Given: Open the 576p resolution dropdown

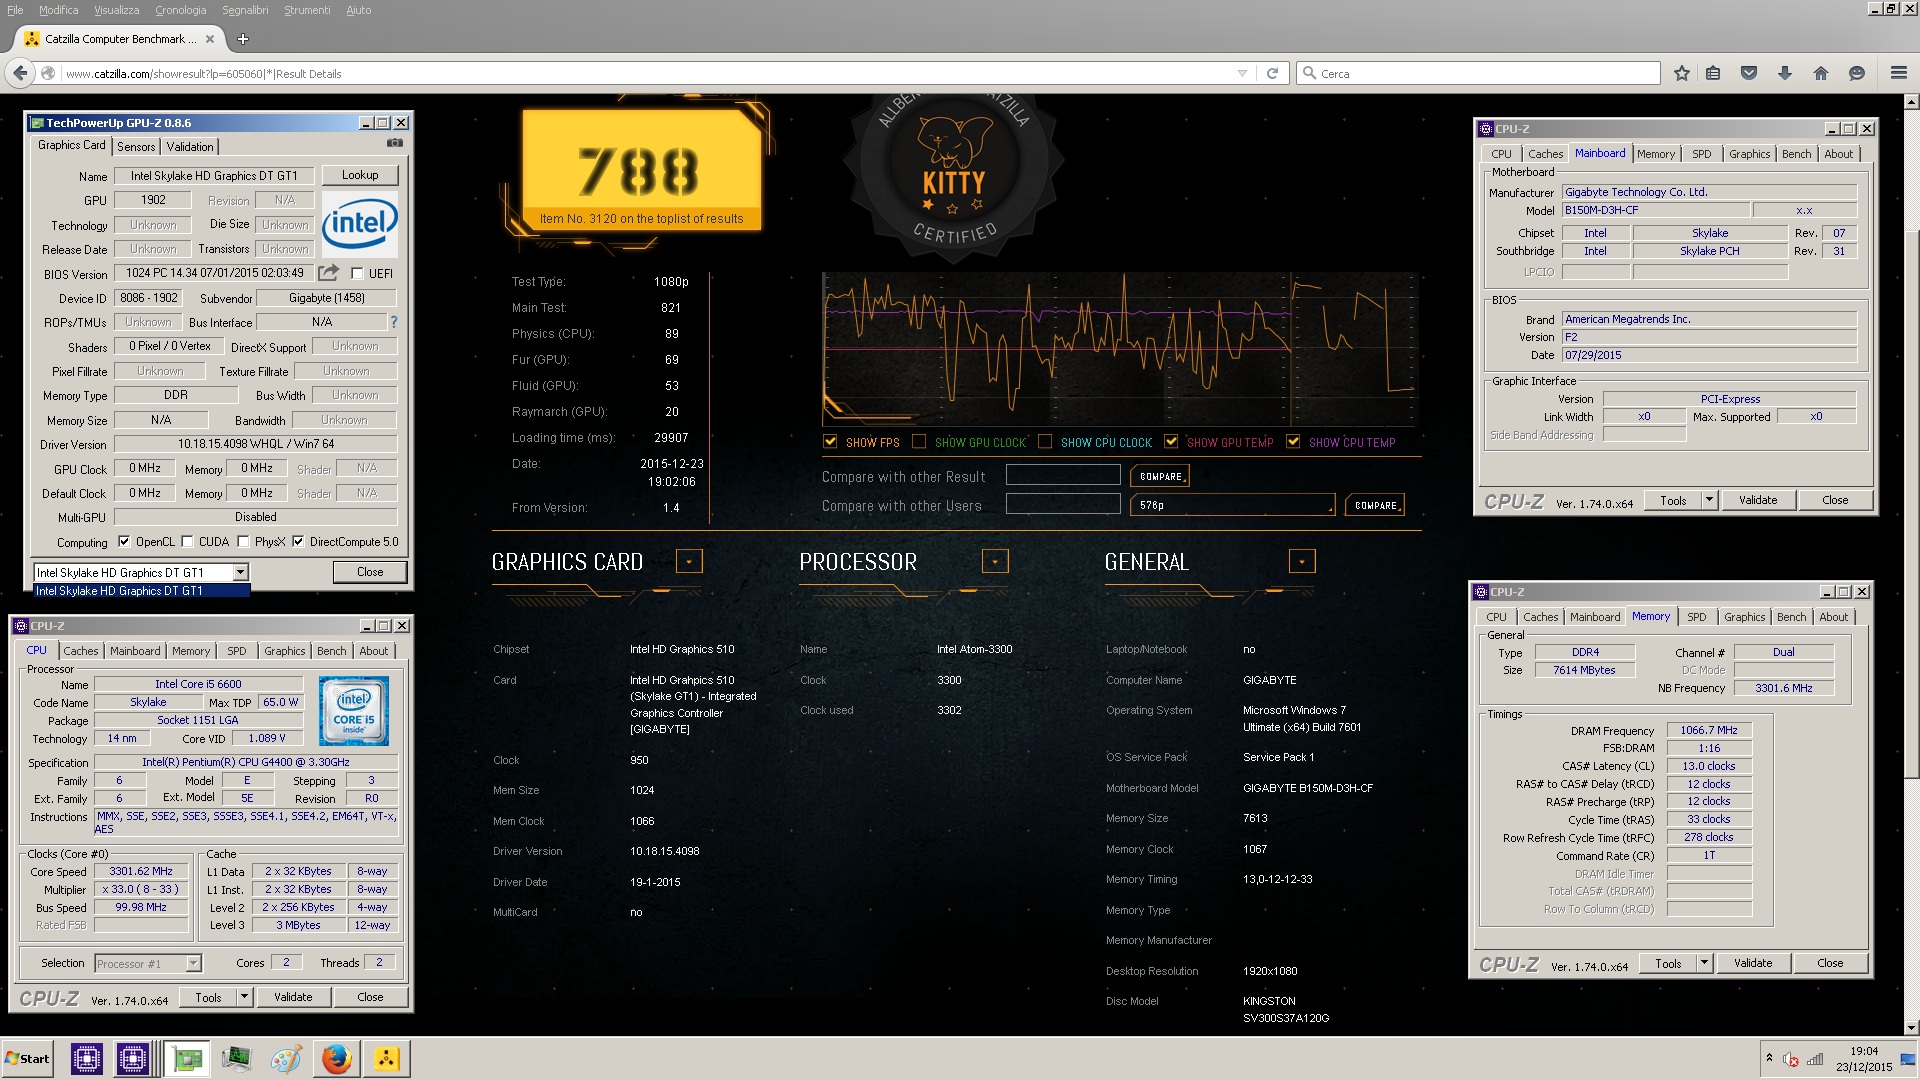Looking at the screenshot, I should pyautogui.click(x=1233, y=505).
